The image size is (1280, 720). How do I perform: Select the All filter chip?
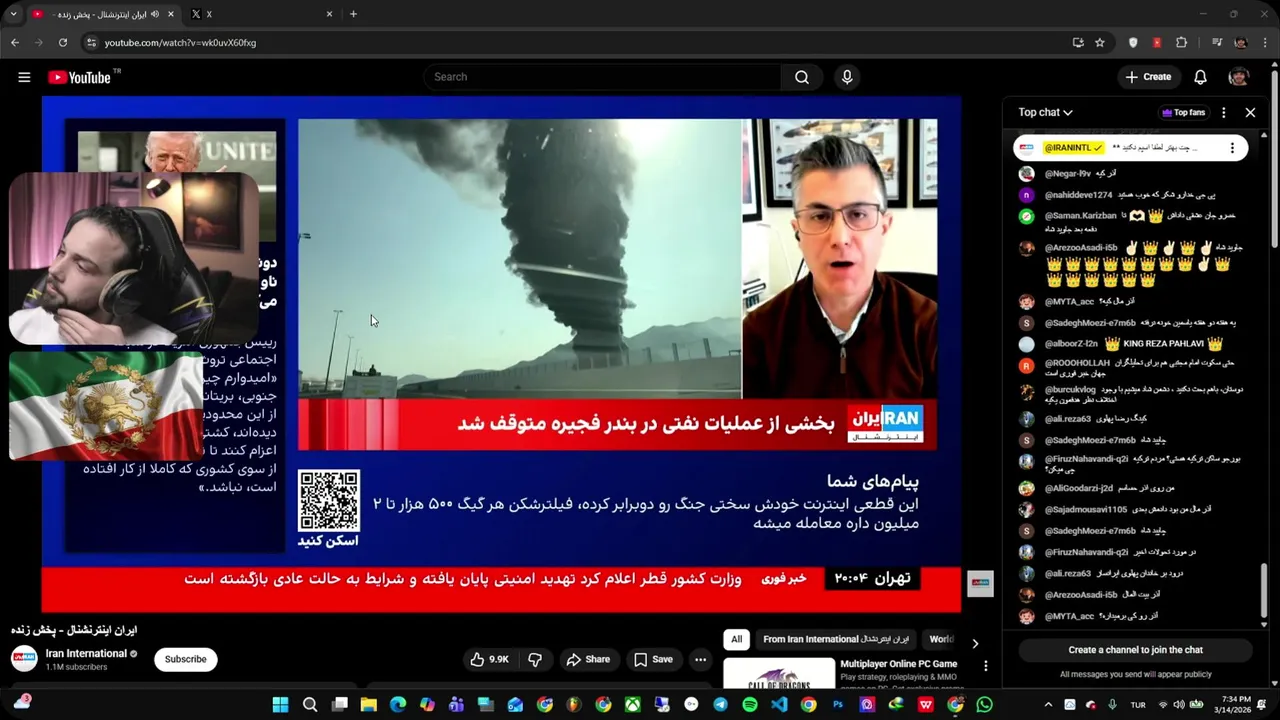coord(737,639)
